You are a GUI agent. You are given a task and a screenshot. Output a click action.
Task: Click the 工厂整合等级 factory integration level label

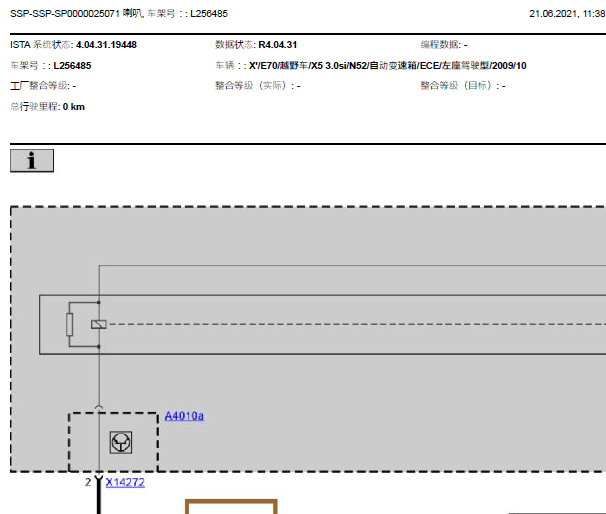(x=40, y=86)
